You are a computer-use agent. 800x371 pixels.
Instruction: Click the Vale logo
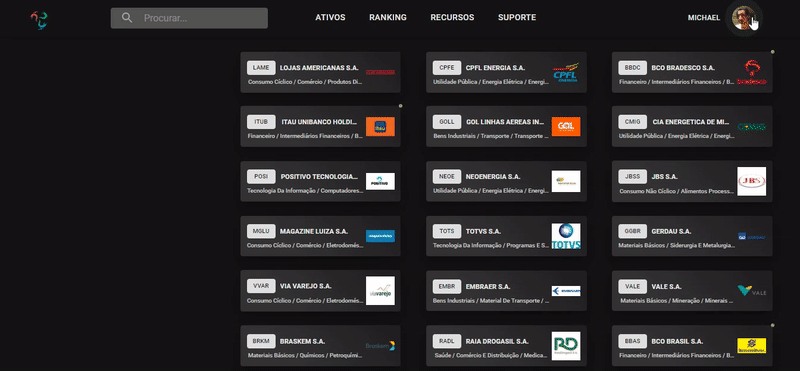coord(752,291)
